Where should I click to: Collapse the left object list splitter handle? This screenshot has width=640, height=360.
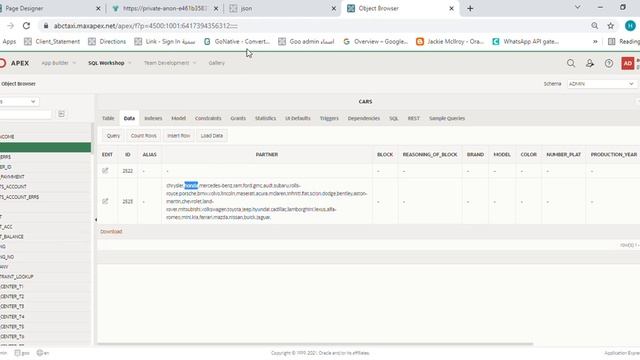(x=96, y=220)
